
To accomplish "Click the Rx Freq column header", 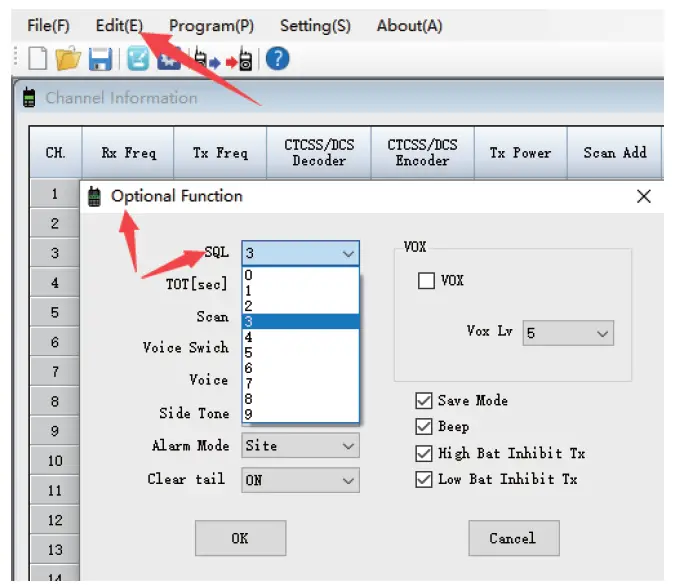I will (128, 152).
